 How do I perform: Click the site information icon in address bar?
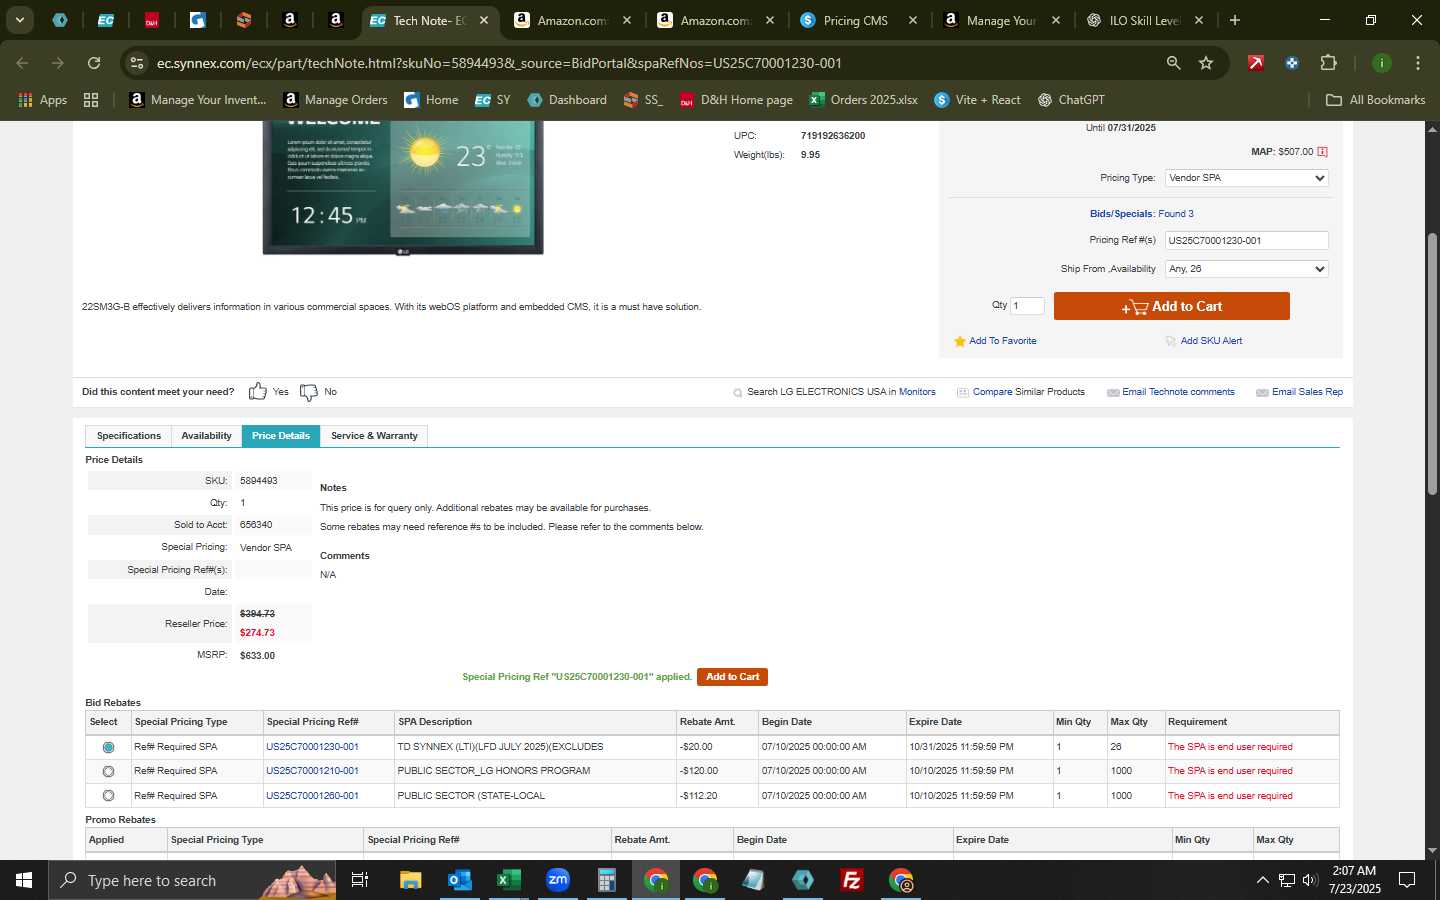click(137, 63)
